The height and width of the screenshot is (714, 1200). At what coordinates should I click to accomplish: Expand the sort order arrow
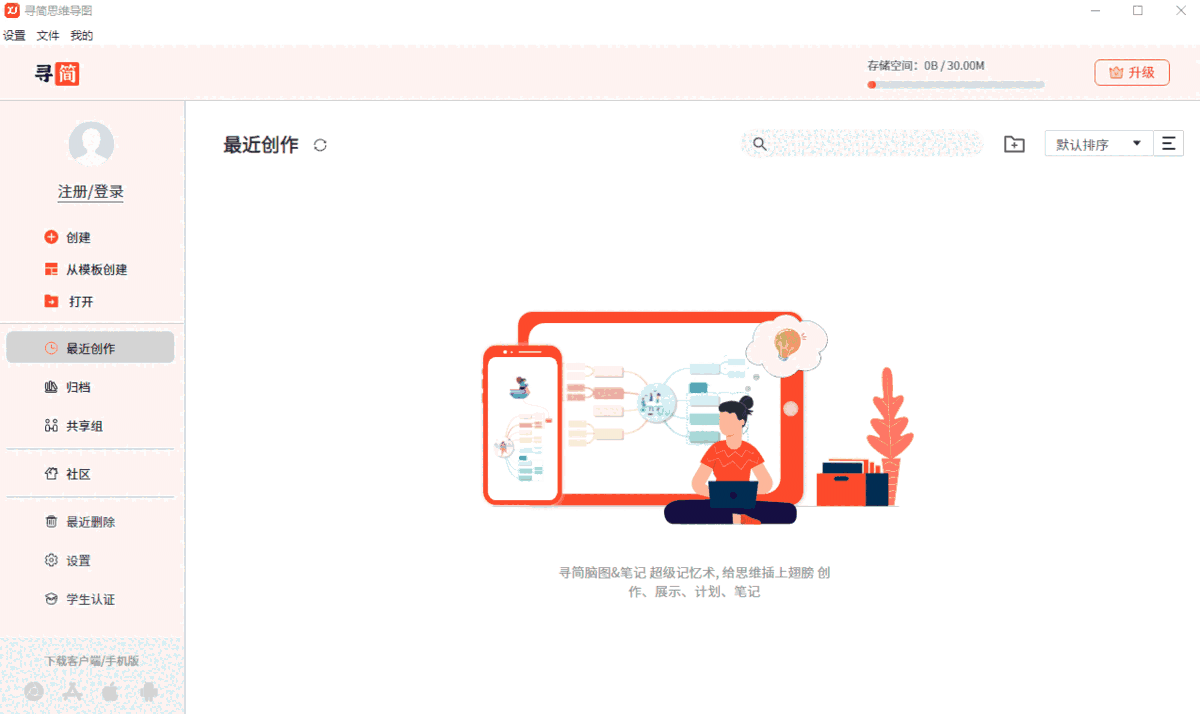(1136, 143)
